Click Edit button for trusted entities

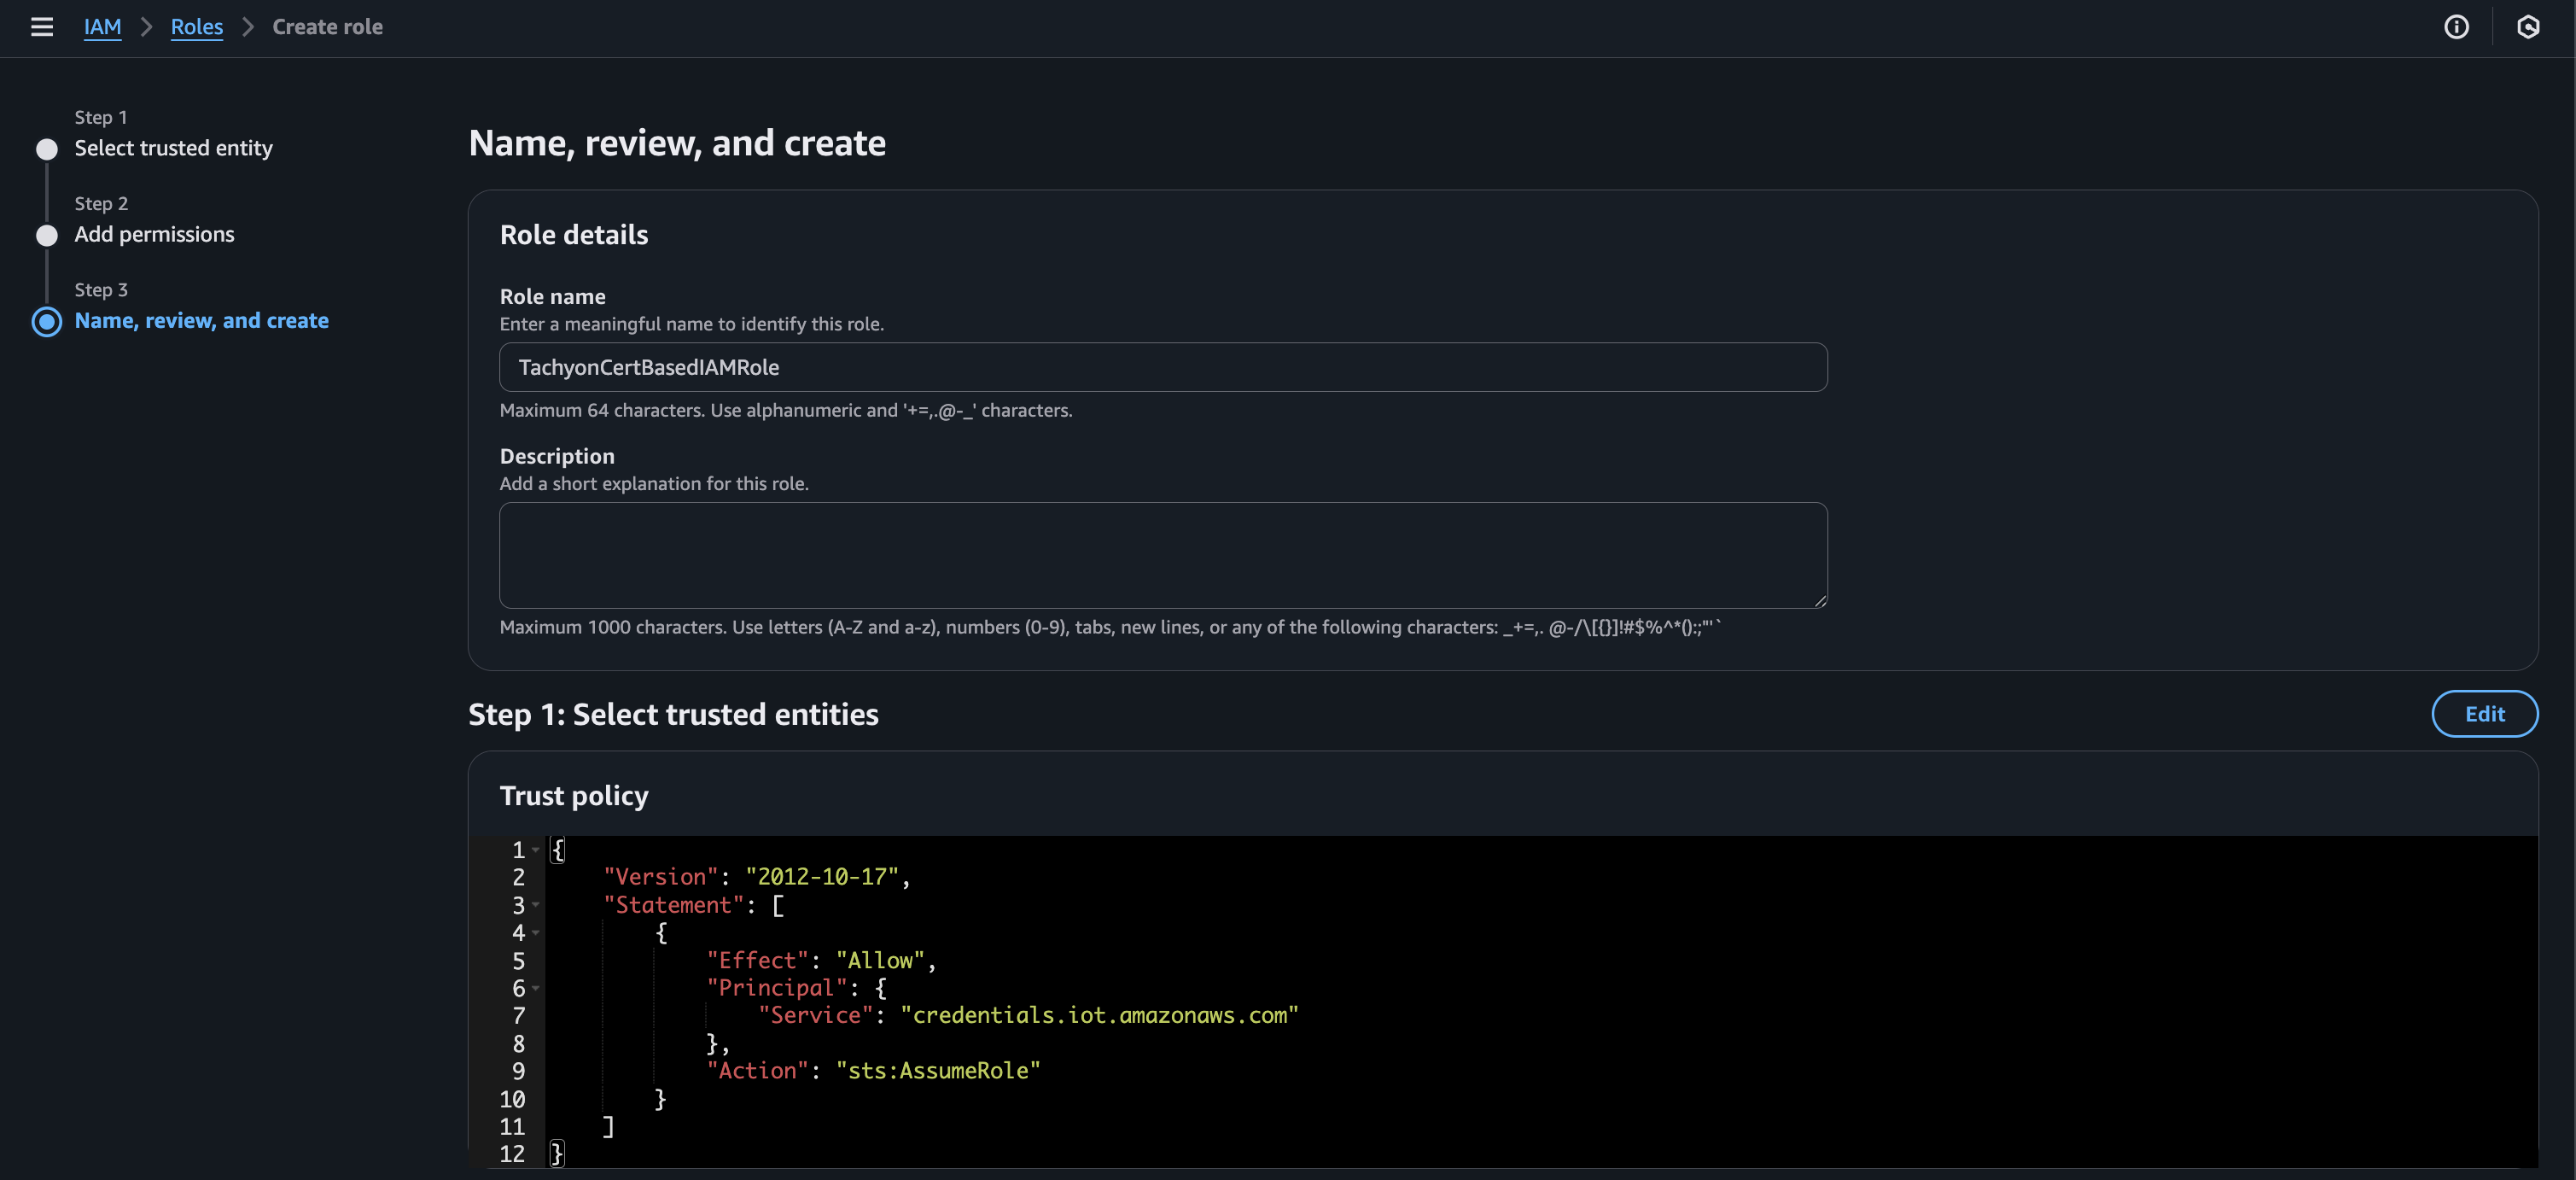click(2484, 714)
